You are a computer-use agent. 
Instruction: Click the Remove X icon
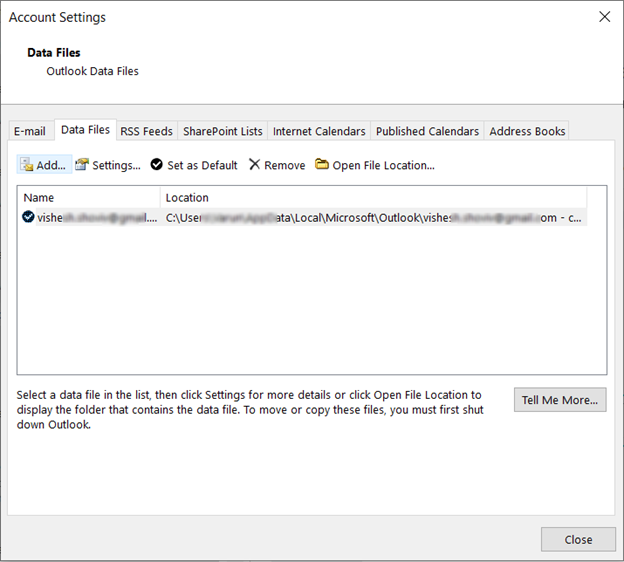(254, 164)
